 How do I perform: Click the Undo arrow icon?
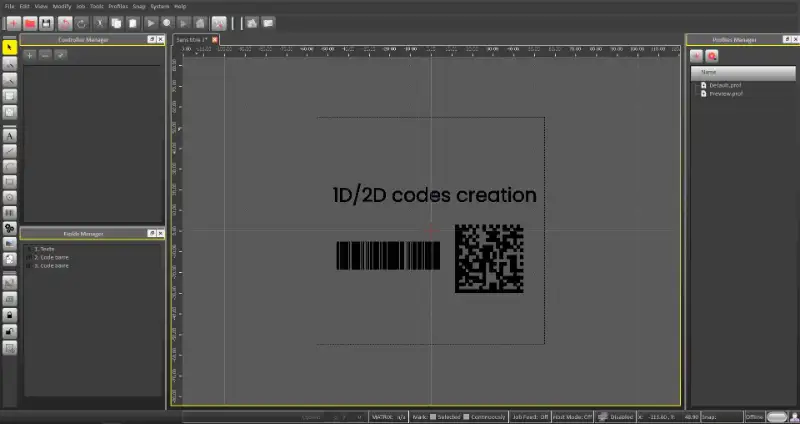coord(65,22)
